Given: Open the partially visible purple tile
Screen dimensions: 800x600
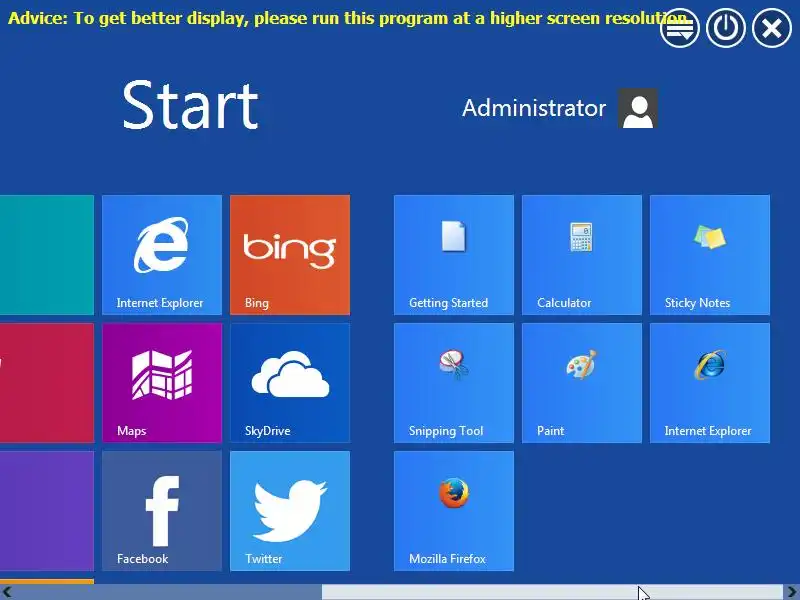Looking at the screenshot, I should (47, 511).
